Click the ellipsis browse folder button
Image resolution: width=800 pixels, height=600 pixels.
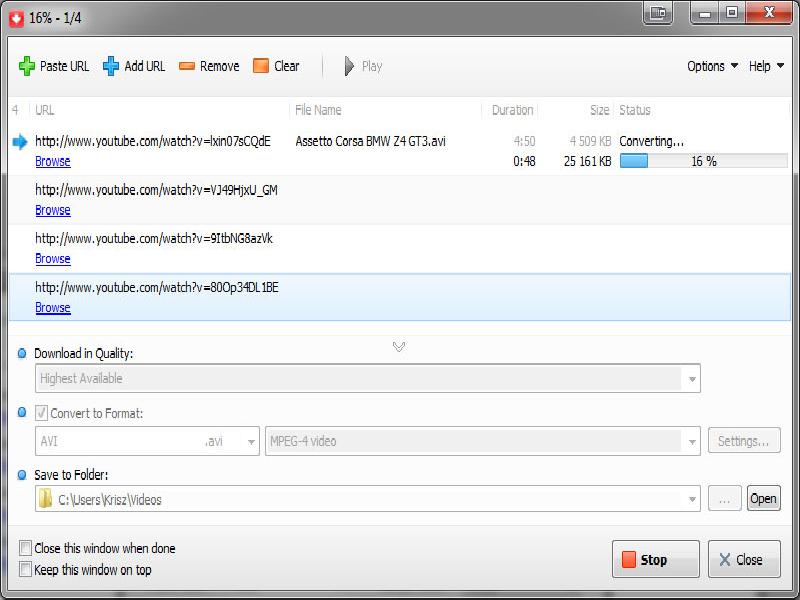click(x=724, y=498)
